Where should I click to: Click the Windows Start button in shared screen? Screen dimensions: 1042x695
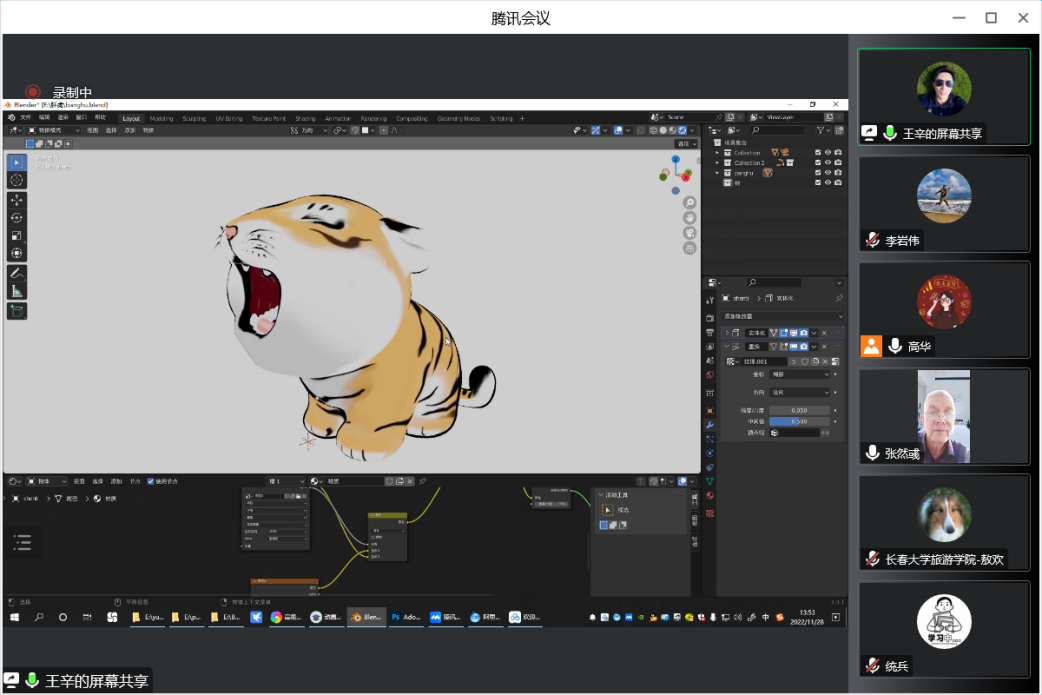pyautogui.click(x=15, y=617)
